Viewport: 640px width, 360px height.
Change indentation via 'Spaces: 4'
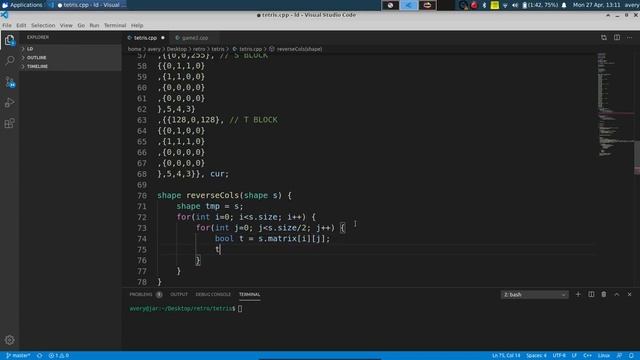tap(536, 356)
